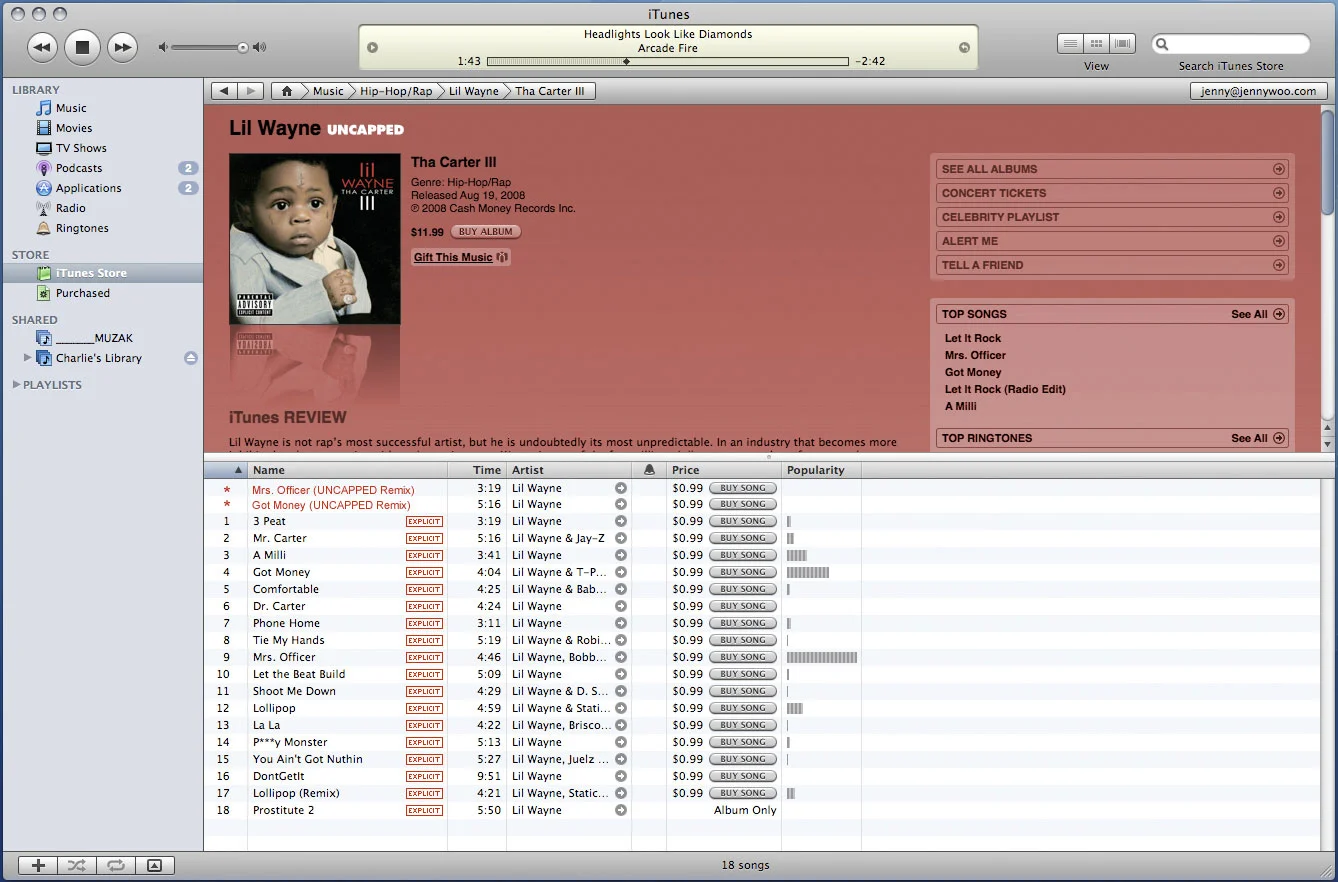Open Let It Rock (Radio Edit) top song
Screen dimensions: 1338x882
click(x=1005, y=389)
